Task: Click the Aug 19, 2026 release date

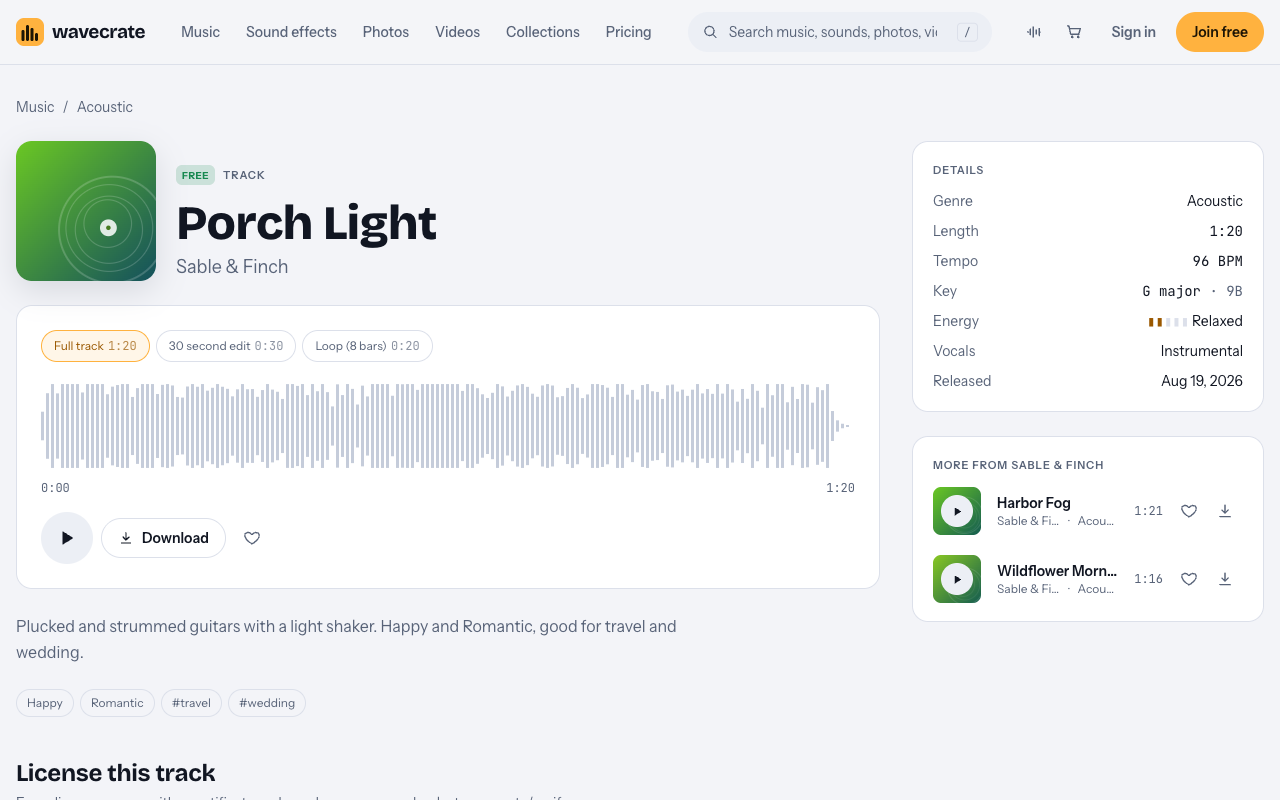Action: point(1202,381)
